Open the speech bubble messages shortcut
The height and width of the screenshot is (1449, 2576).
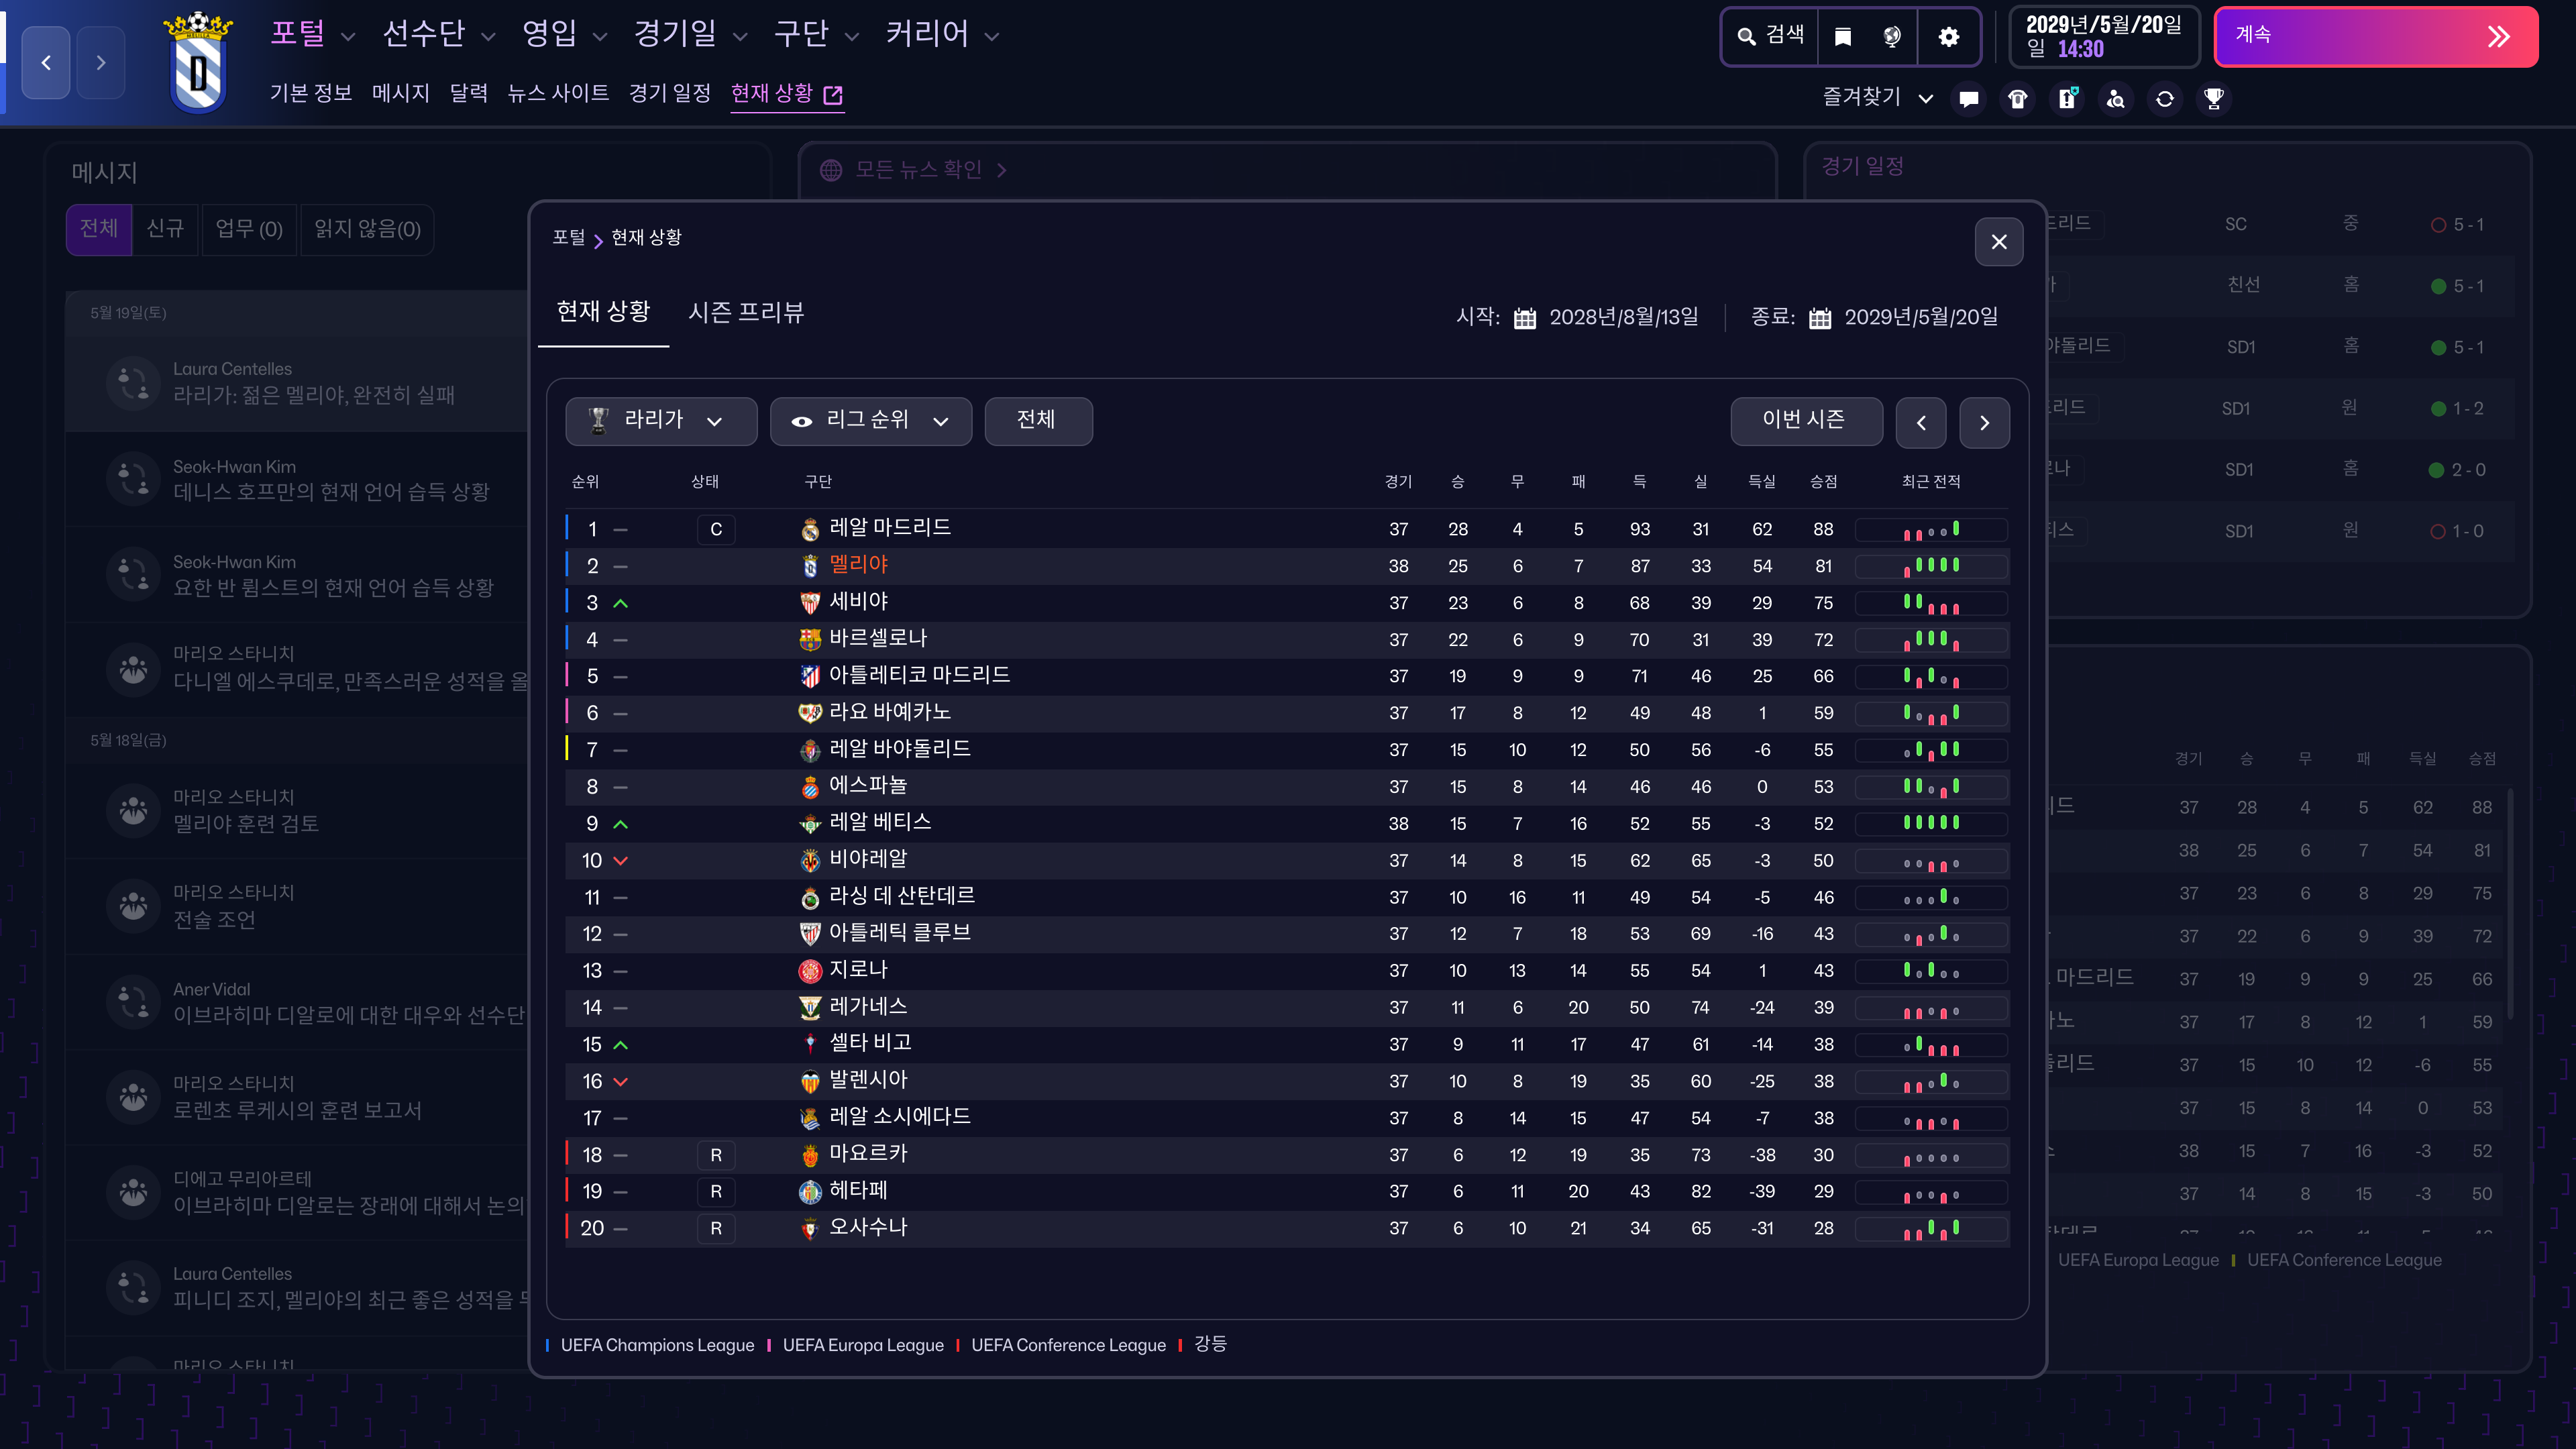click(1969, 99)
